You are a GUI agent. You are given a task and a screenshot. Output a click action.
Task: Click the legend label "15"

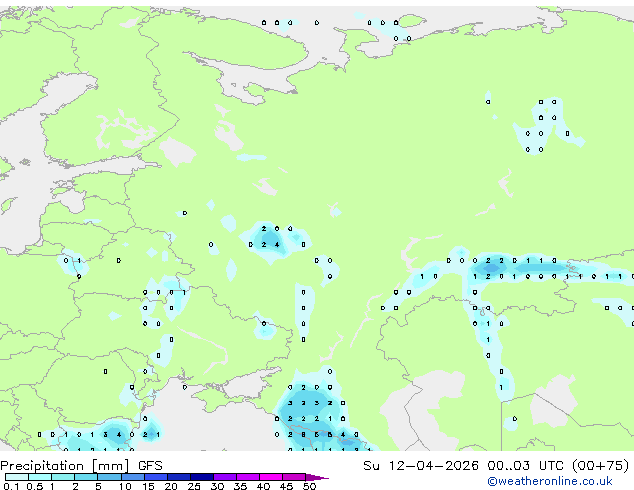pos(148,486)
